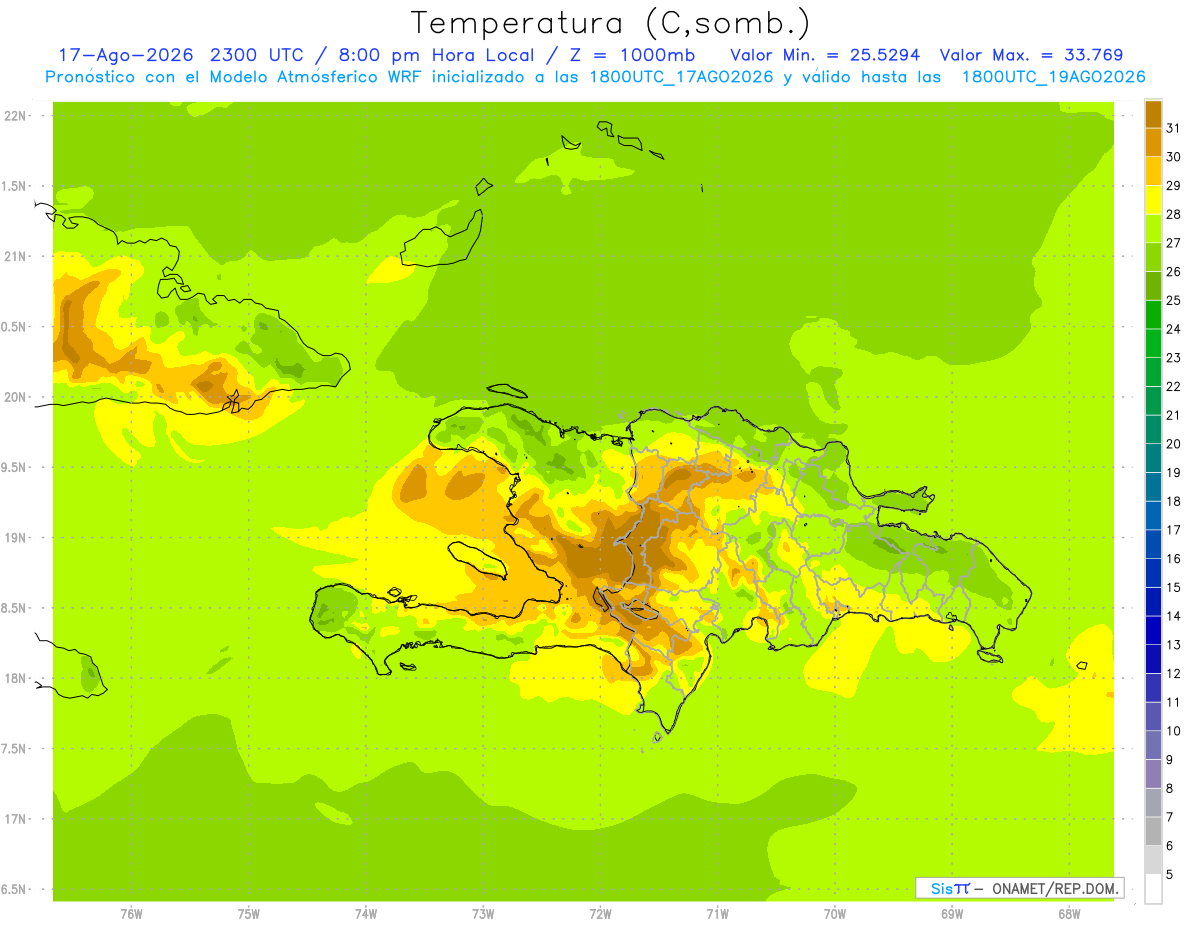Screen dimensions: 1200x927
Task: Click the color bar label "25"
Action: coord(1174,300)
